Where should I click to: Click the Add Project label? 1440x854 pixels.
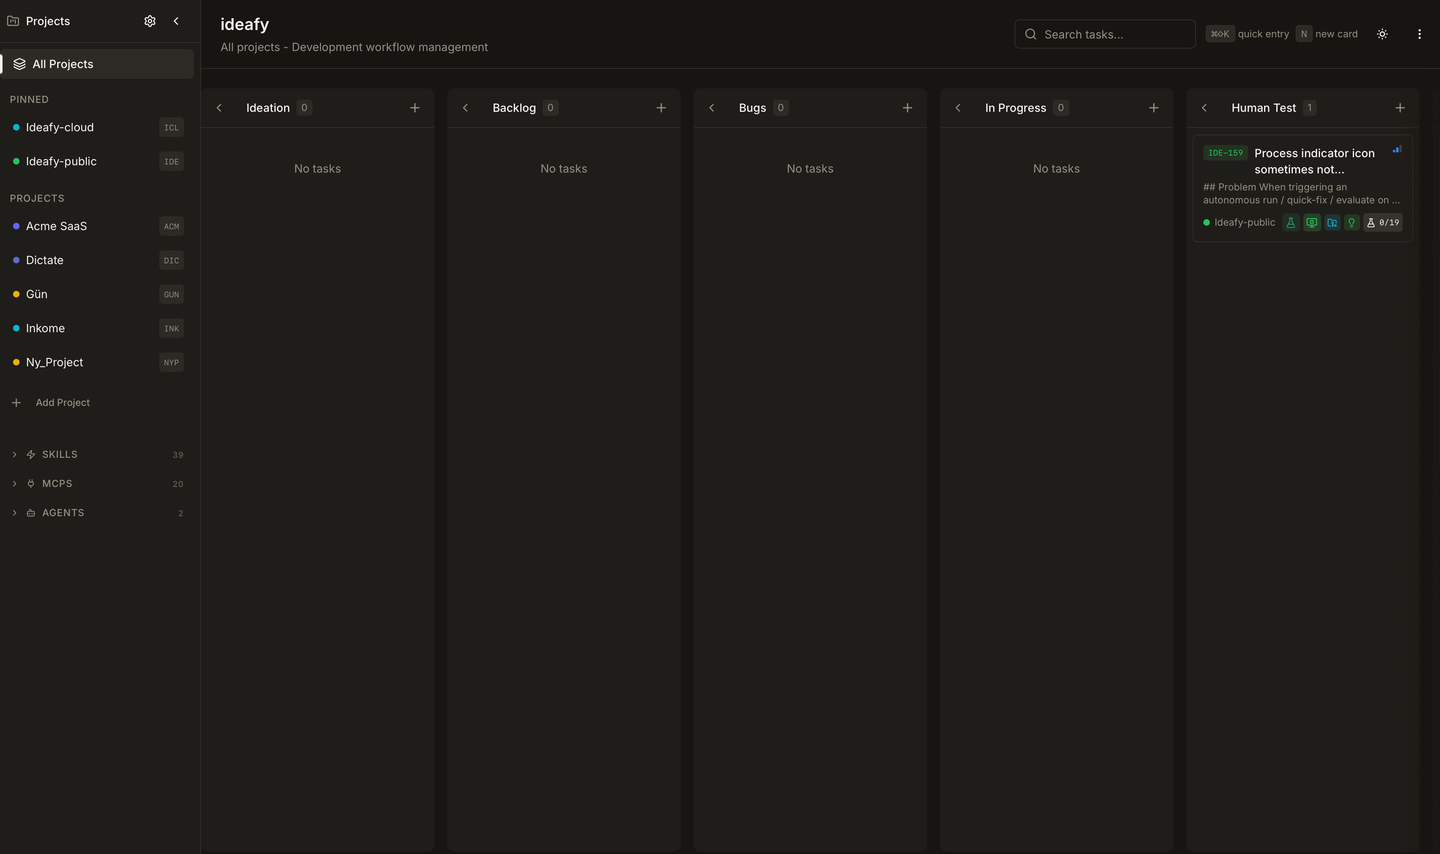click(x=63, y=403)
